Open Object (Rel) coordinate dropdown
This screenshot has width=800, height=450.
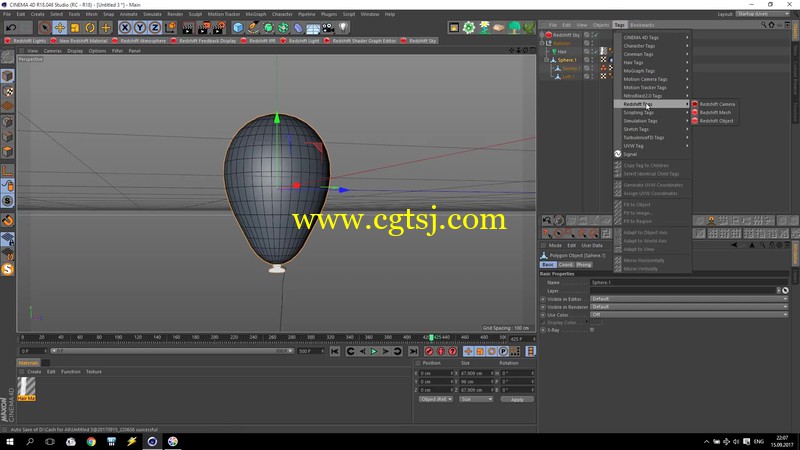tap(436, 399)
